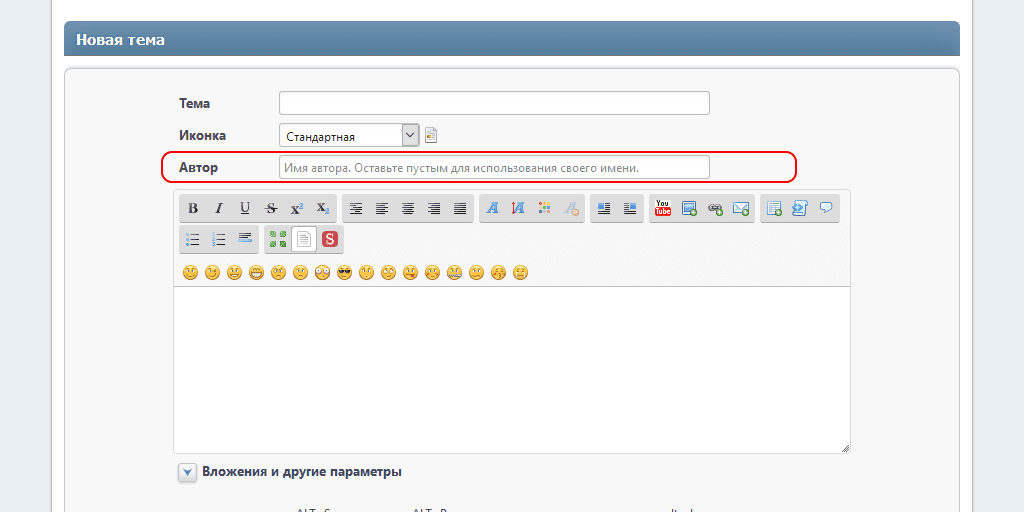Toggle the source view page icon
Image resolution: width=1024 pixels, height=512 pixels.
click(304, 239)
